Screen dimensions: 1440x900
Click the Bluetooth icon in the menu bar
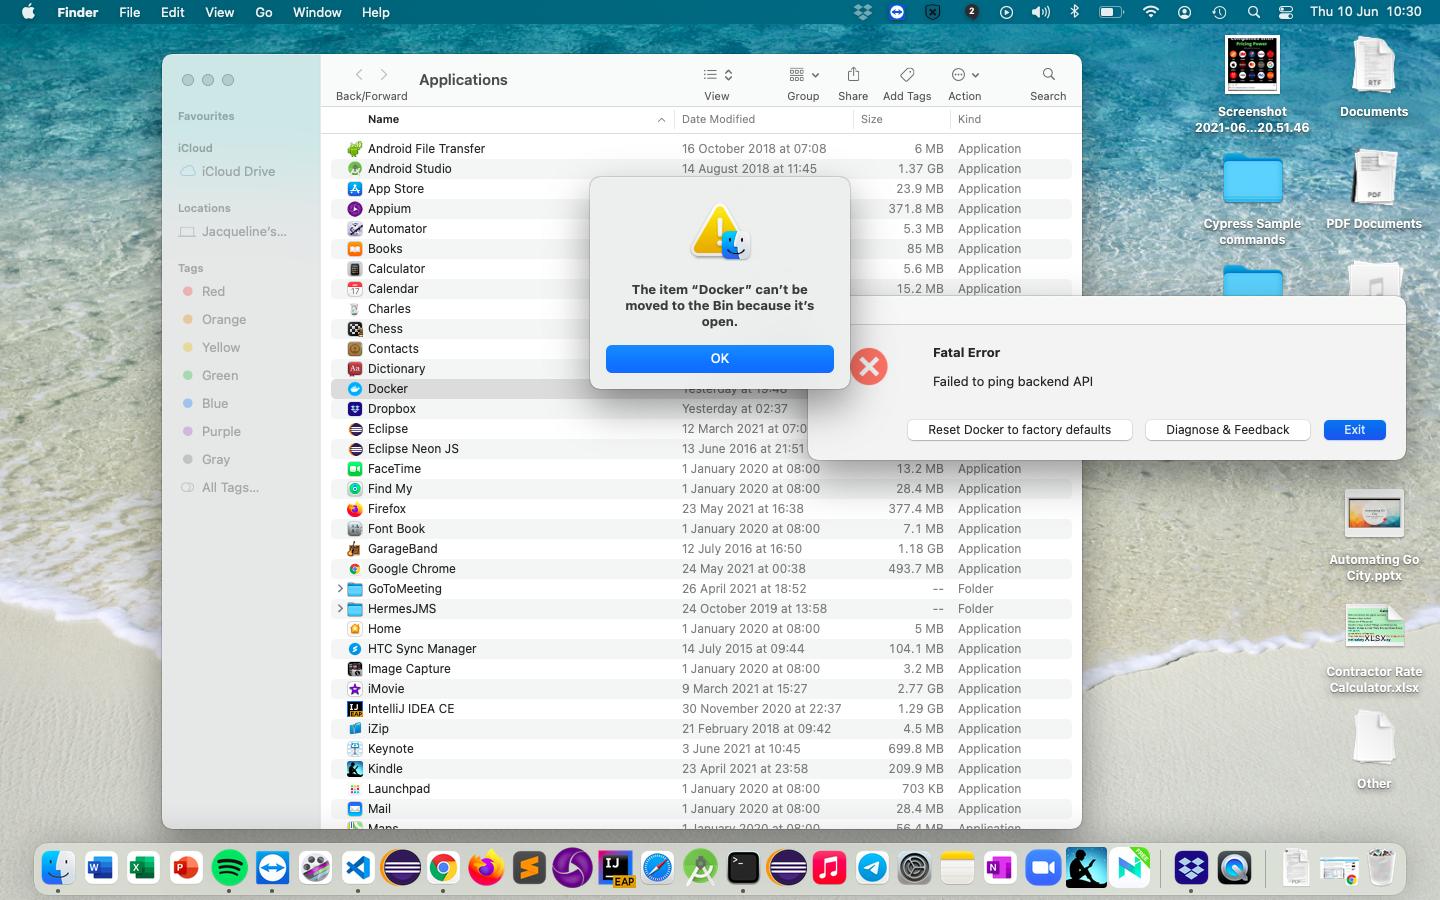(x=1075, y=12)
